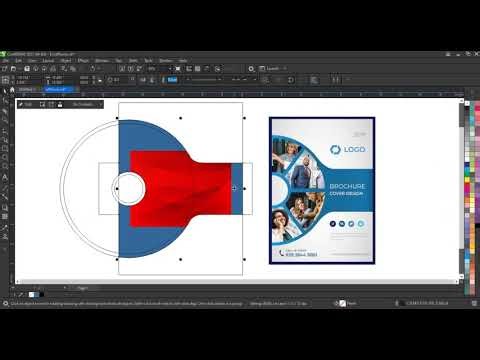Open the File menu
The image size is (480, 360).
5,61
